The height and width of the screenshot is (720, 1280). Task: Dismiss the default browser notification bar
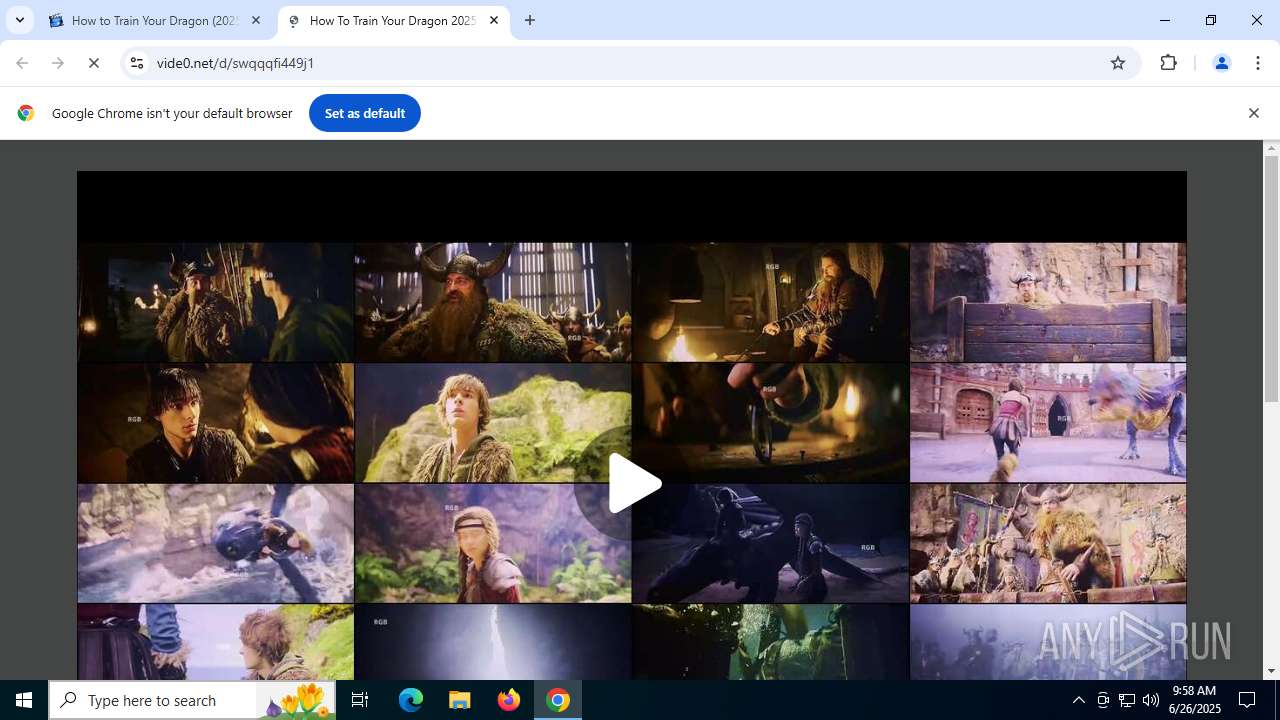(x=1253, y=113)
